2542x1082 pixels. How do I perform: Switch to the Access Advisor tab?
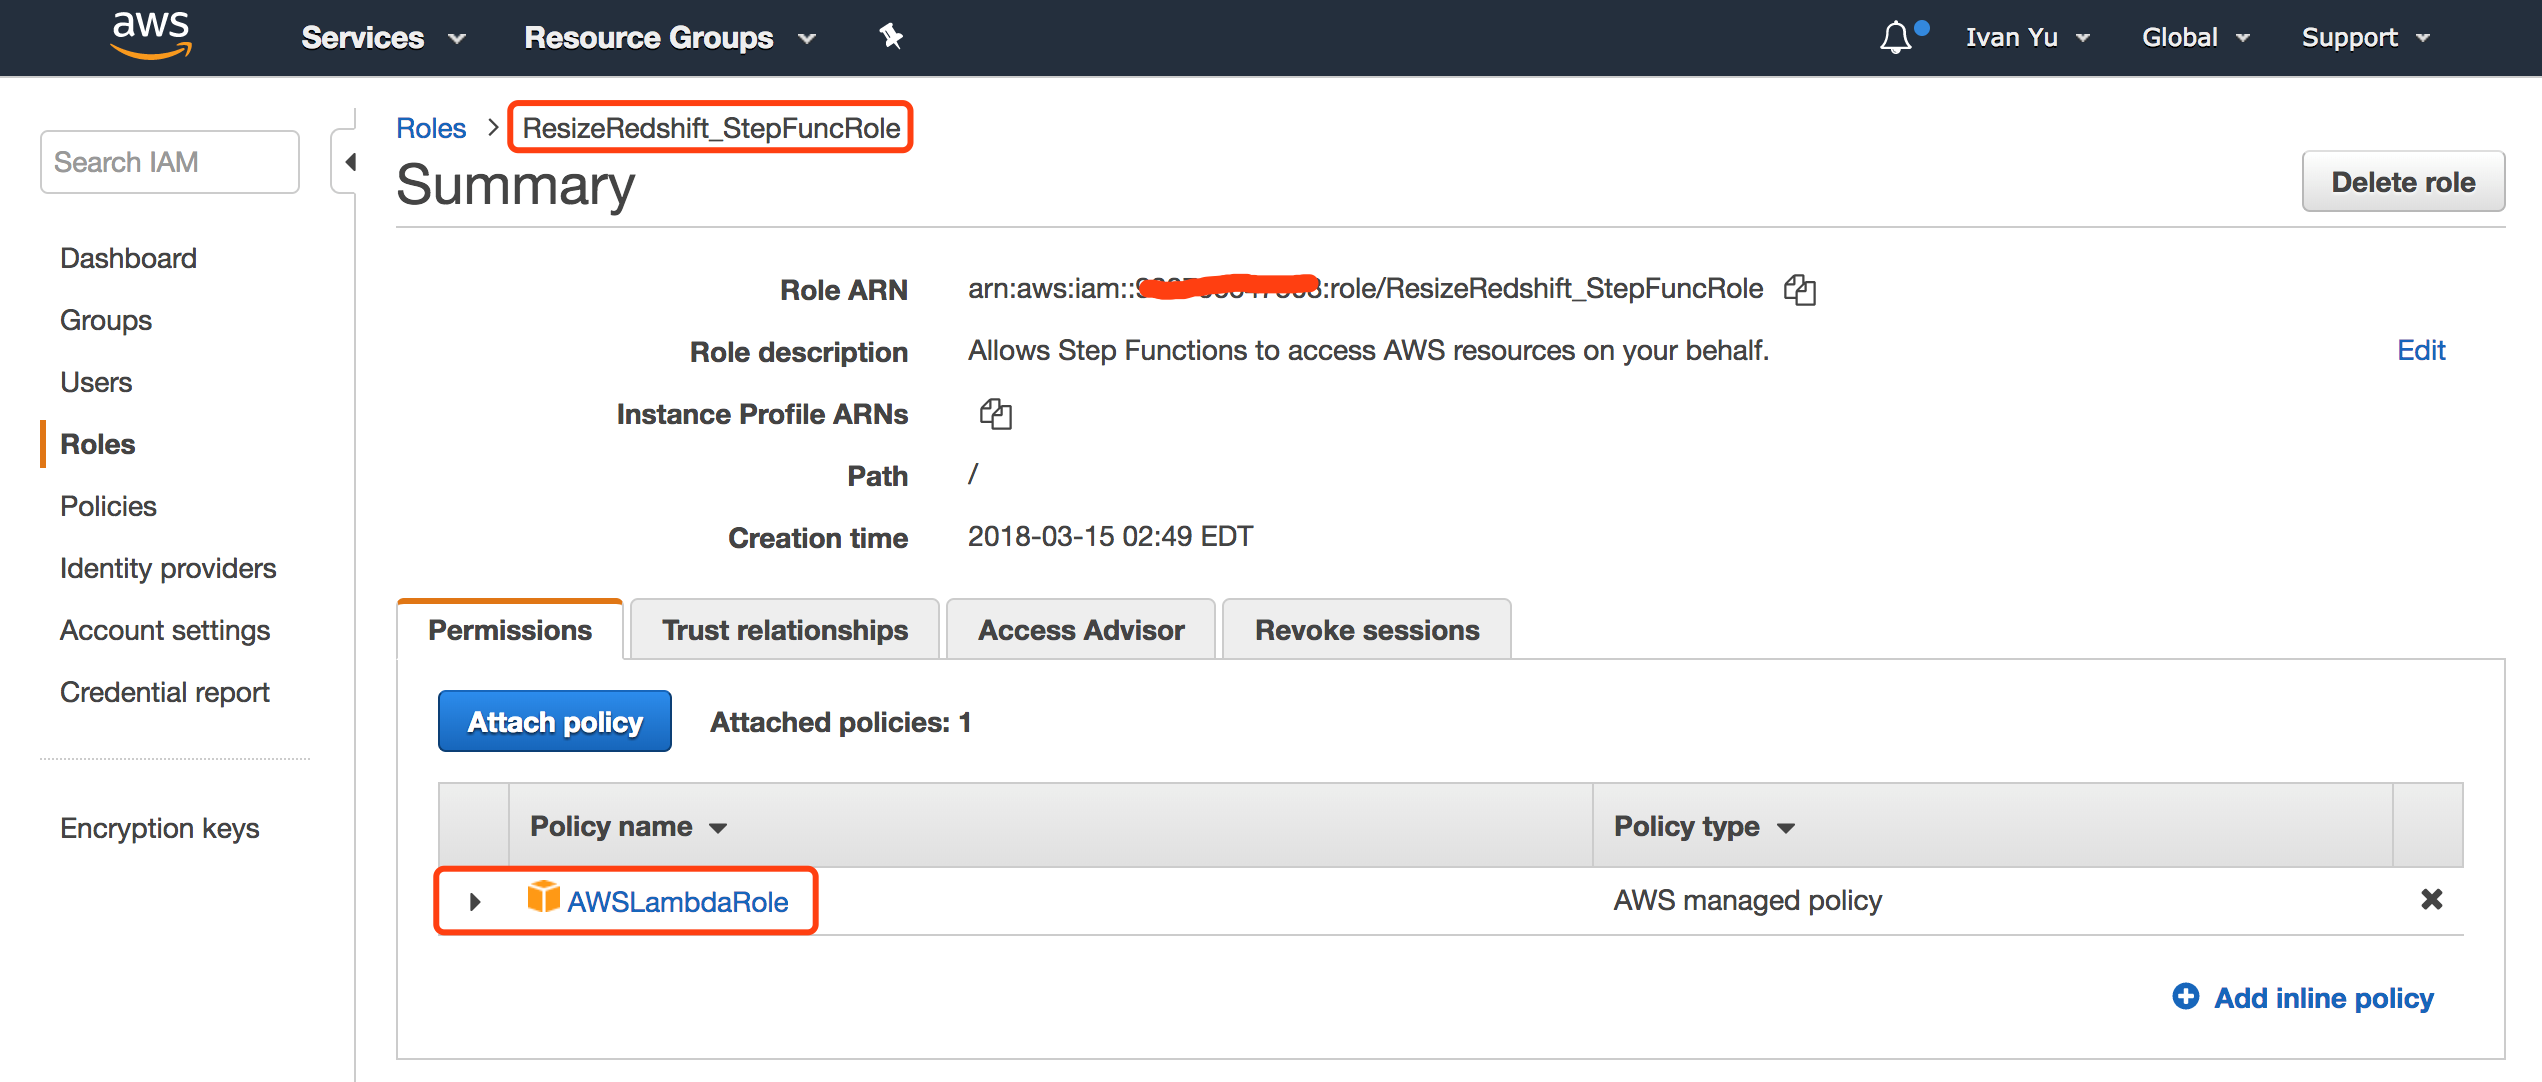click(1080, 630)
